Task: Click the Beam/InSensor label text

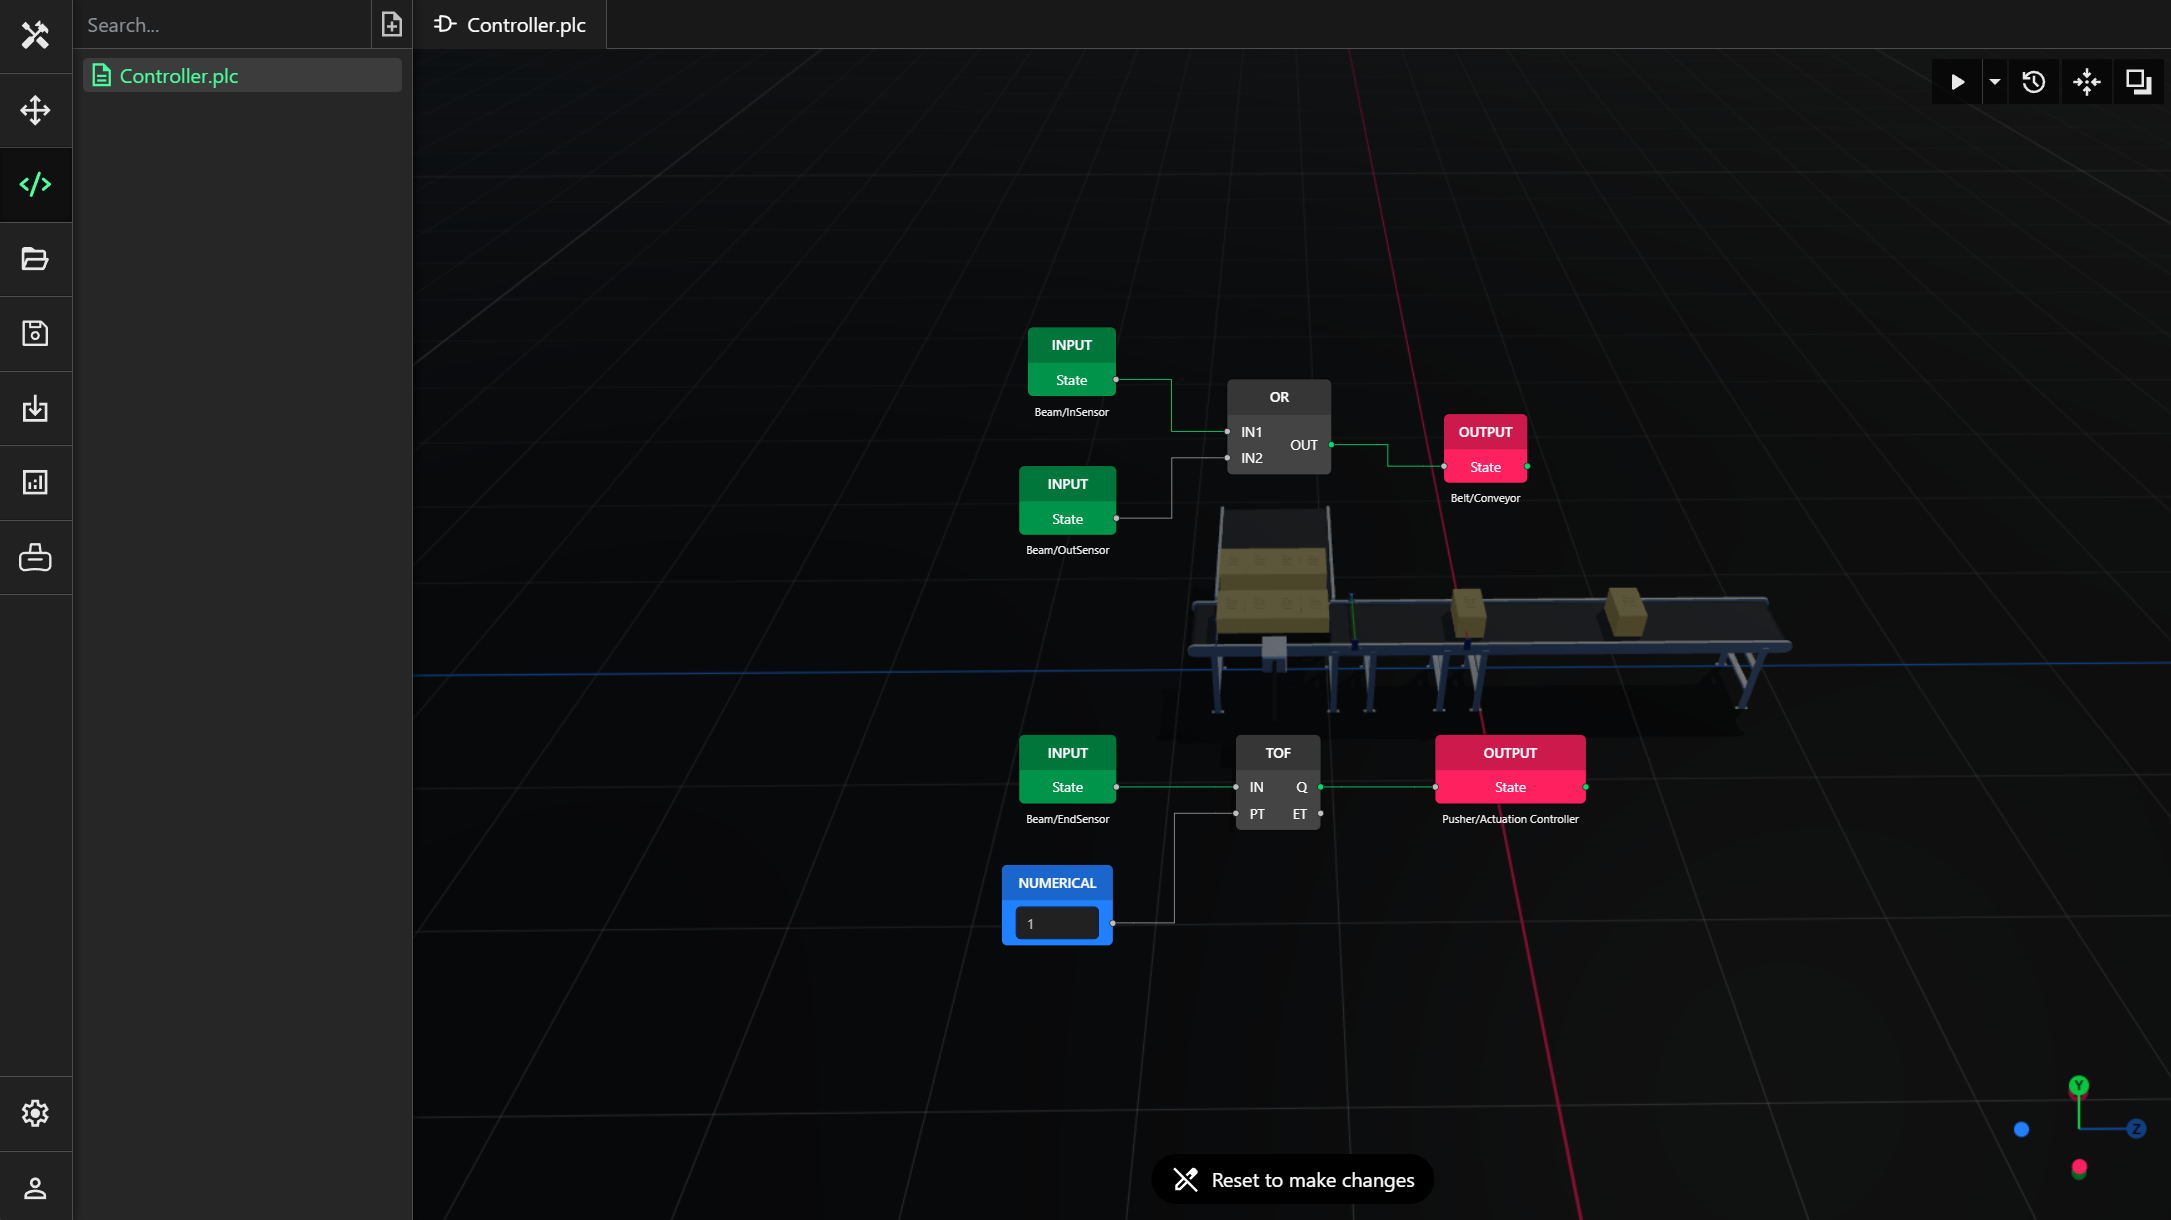Action: click(1071, 412)
